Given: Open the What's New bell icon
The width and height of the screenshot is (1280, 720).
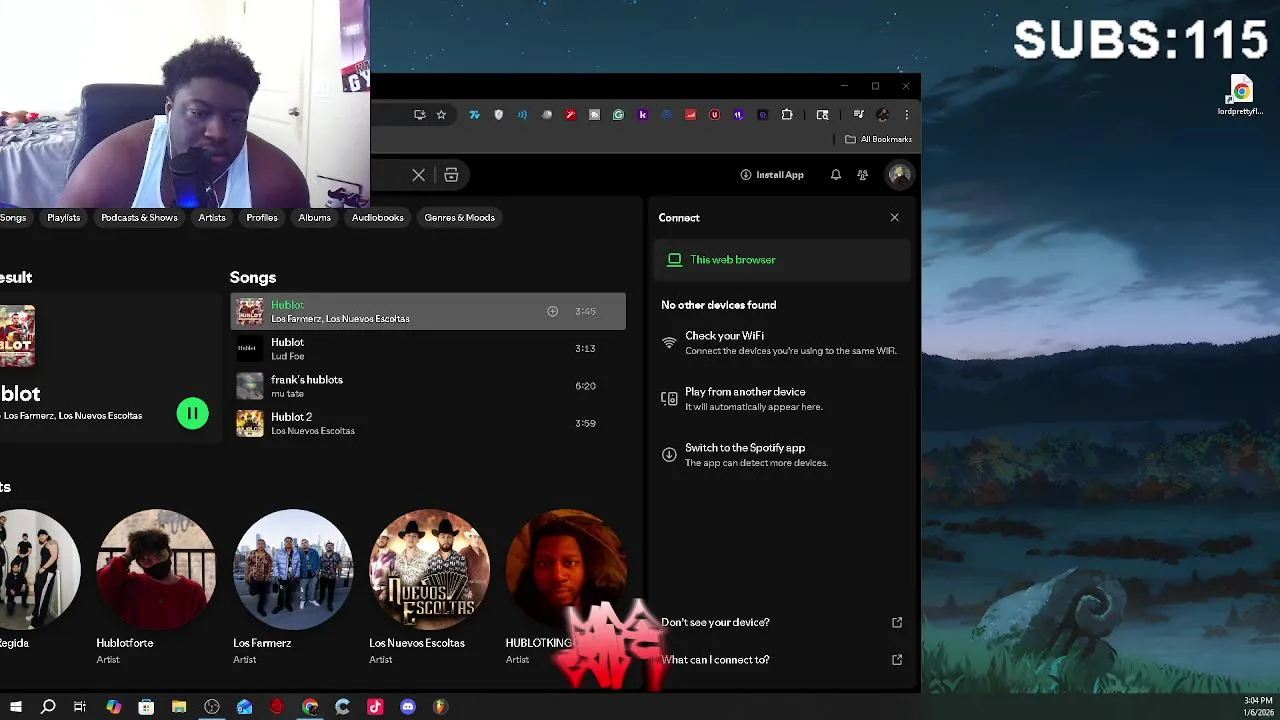Looking at the screenshot, I should point(836,175).
